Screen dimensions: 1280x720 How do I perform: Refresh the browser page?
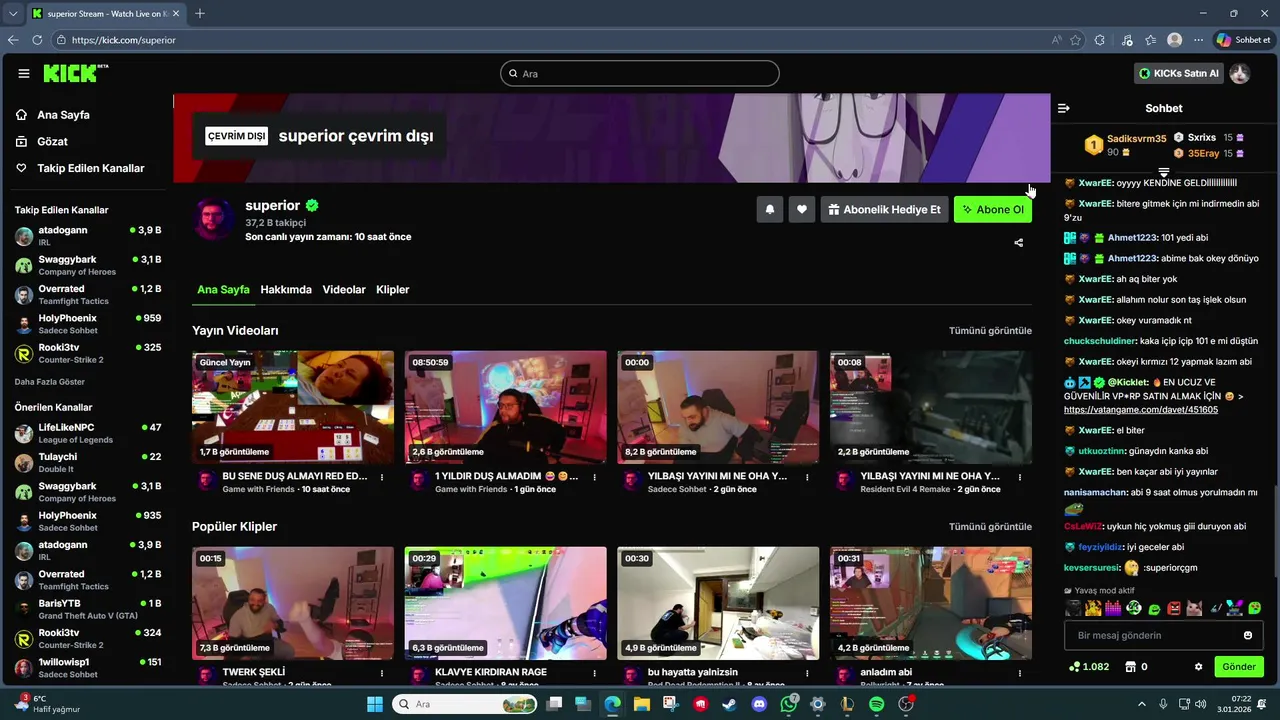[x=37, y=40]
